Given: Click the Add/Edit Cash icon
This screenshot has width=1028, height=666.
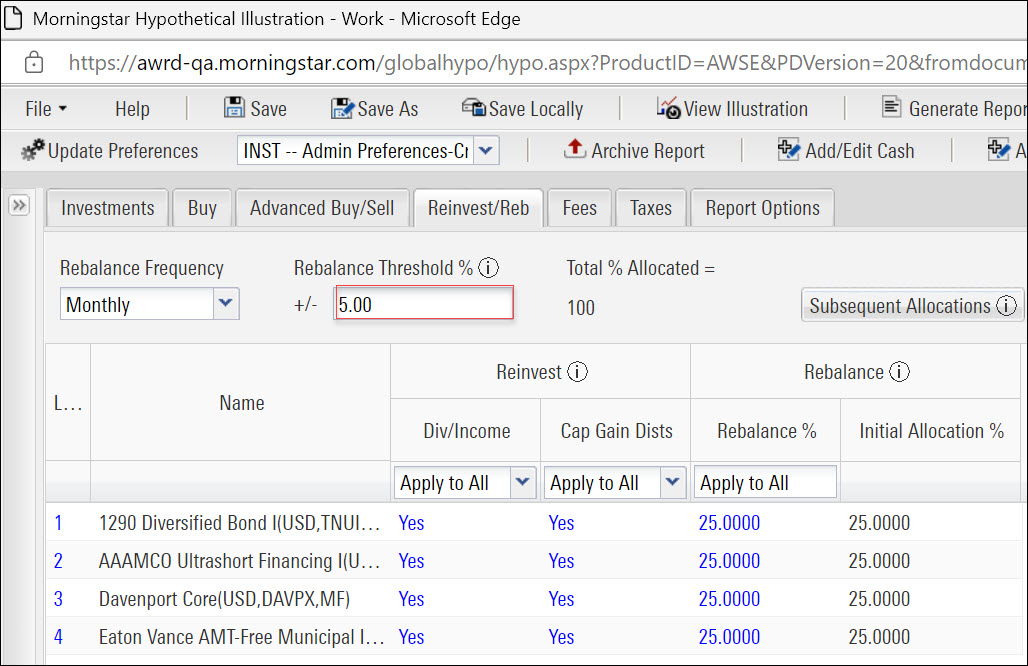Looking at the screenshot, I should coord(789,149).
